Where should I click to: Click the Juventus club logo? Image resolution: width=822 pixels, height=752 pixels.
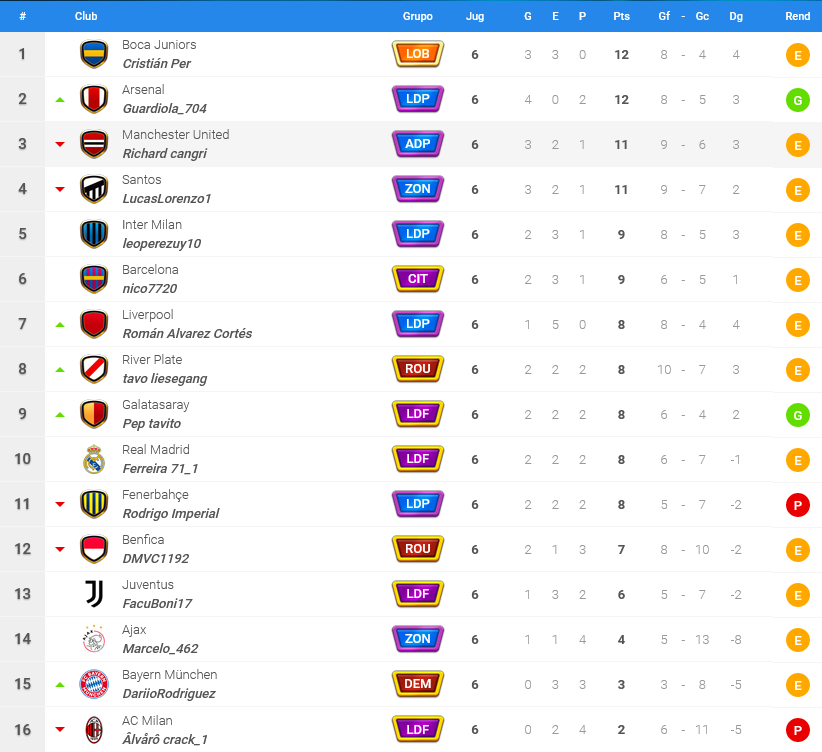(x=94, y=594)
